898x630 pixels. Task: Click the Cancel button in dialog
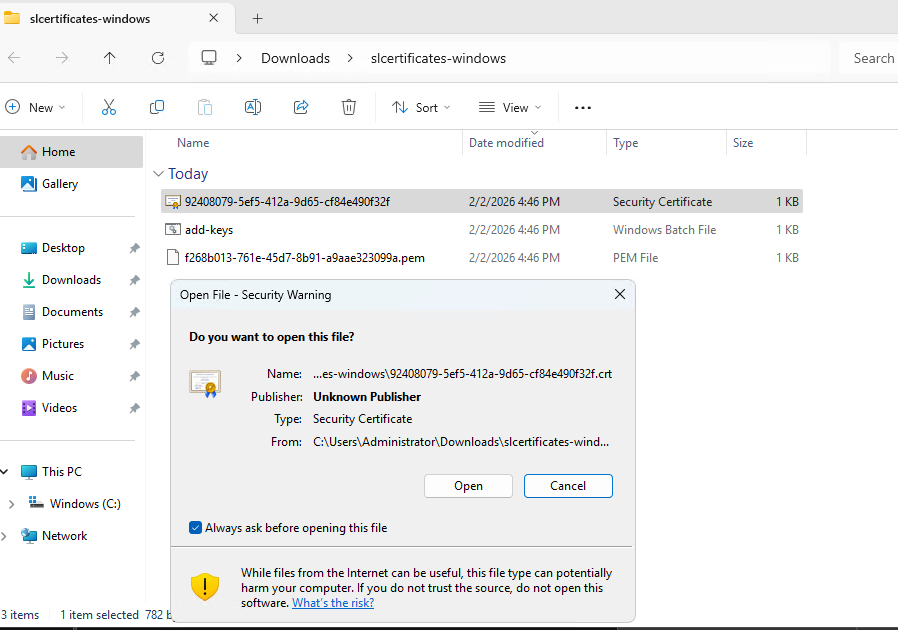coord(568,486)
